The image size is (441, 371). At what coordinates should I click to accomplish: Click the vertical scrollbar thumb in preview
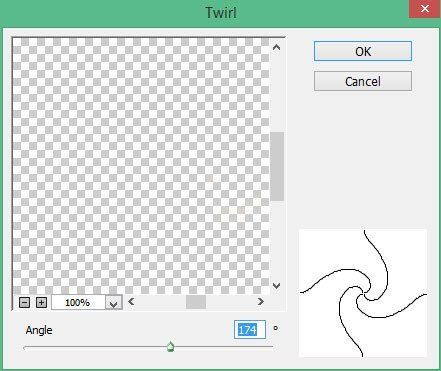pos(277,166)
